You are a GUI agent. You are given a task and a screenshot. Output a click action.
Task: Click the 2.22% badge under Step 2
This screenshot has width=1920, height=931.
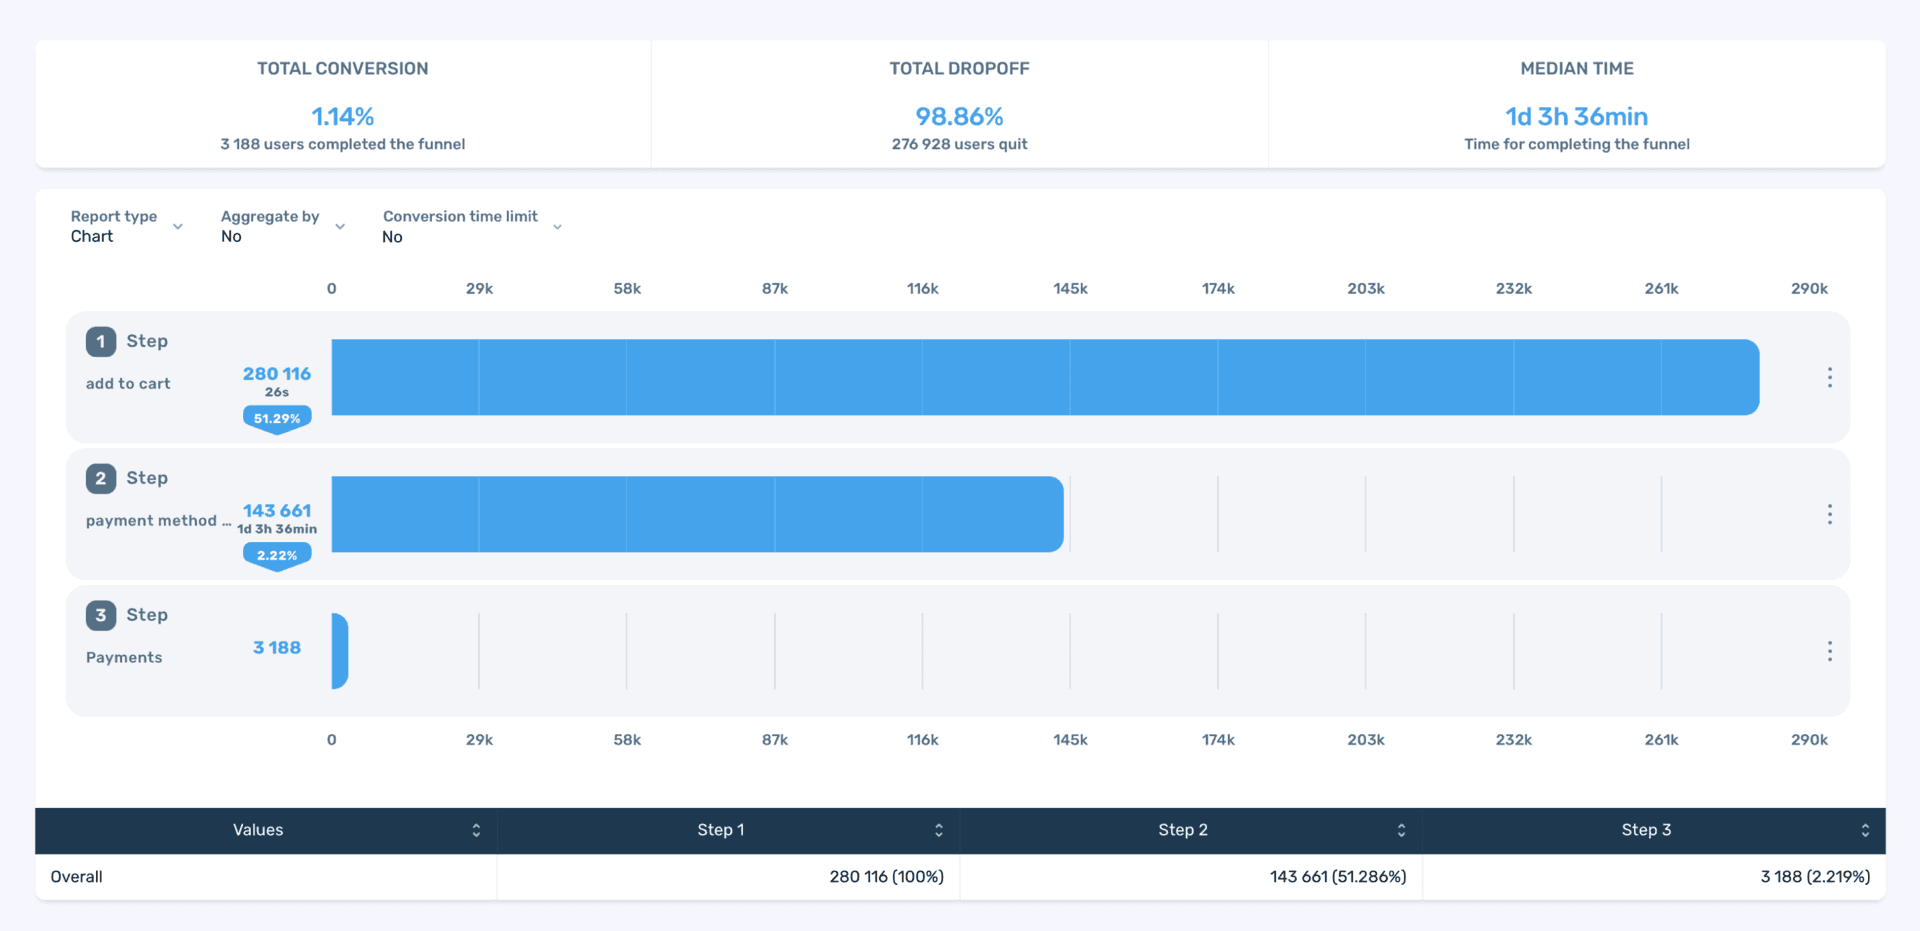pyautogui.click(x=277, y=554)
